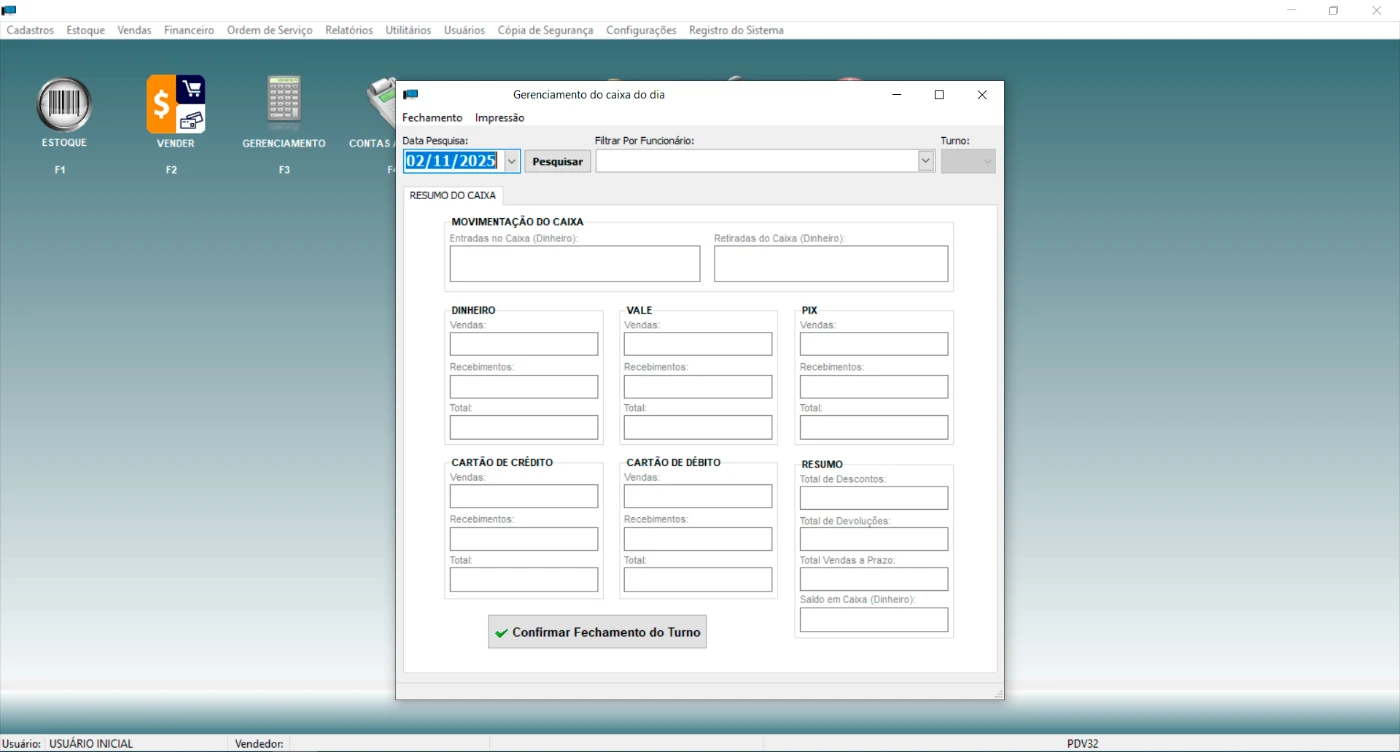The image size is (1400, 752).
Task: Open the Impressão menu
Action: tap(499, 118)
